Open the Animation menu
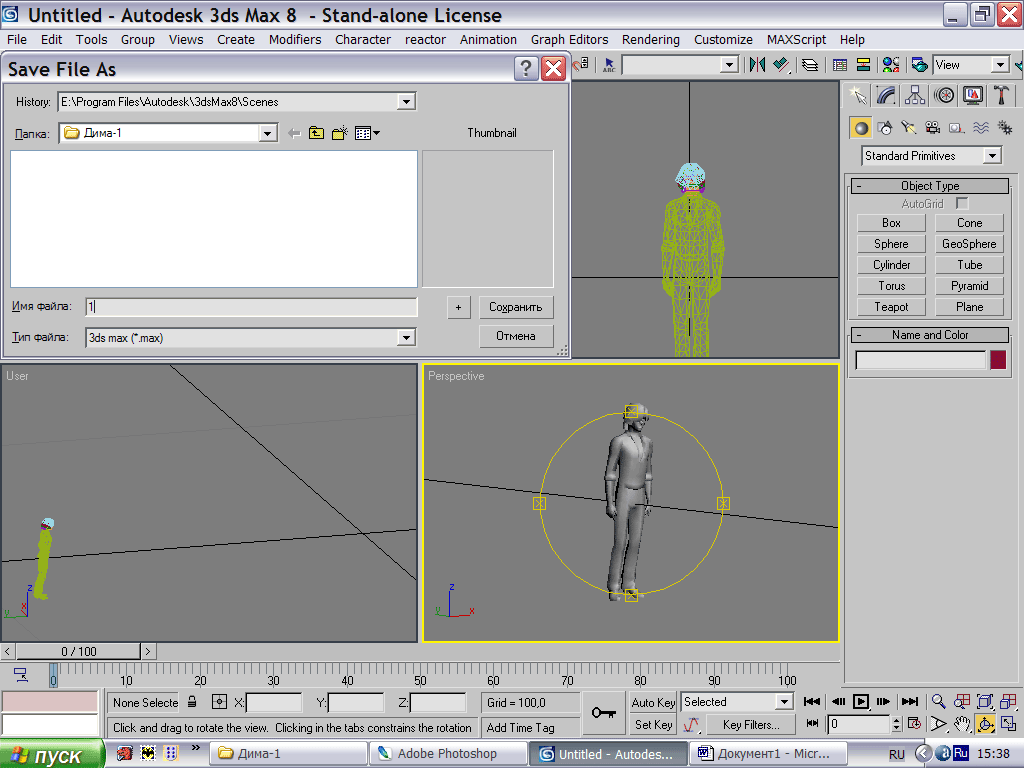The height and width of the screenshot is (768, 1024). click(x=488, y=40)
